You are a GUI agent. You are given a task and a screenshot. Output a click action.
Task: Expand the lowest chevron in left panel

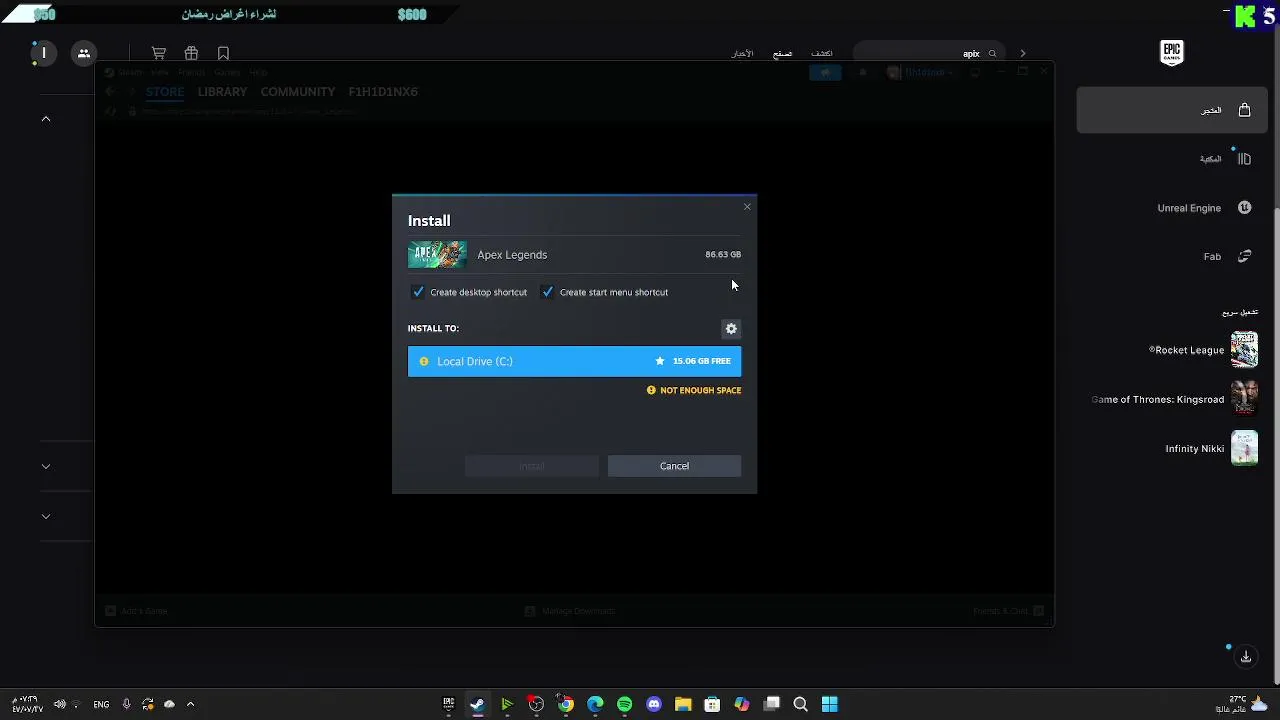(46, 516)
